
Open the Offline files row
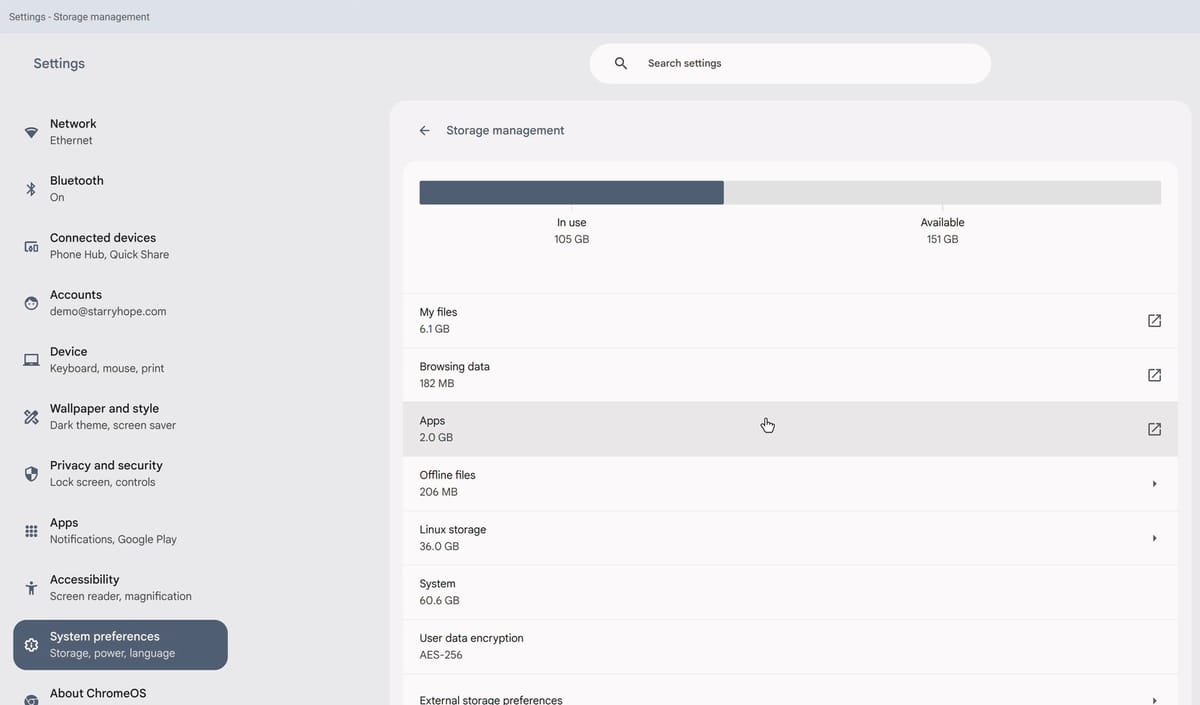tap(790, 484)
